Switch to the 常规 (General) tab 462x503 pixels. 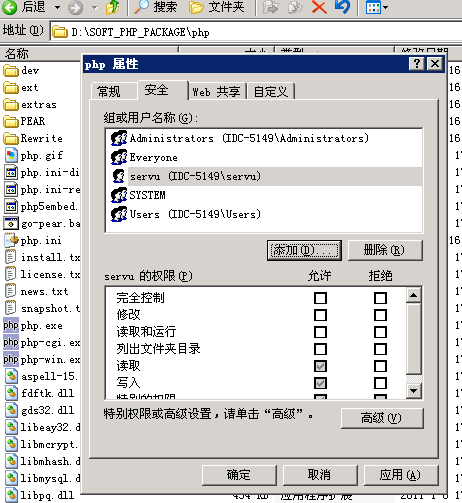(x=109, y=91)
